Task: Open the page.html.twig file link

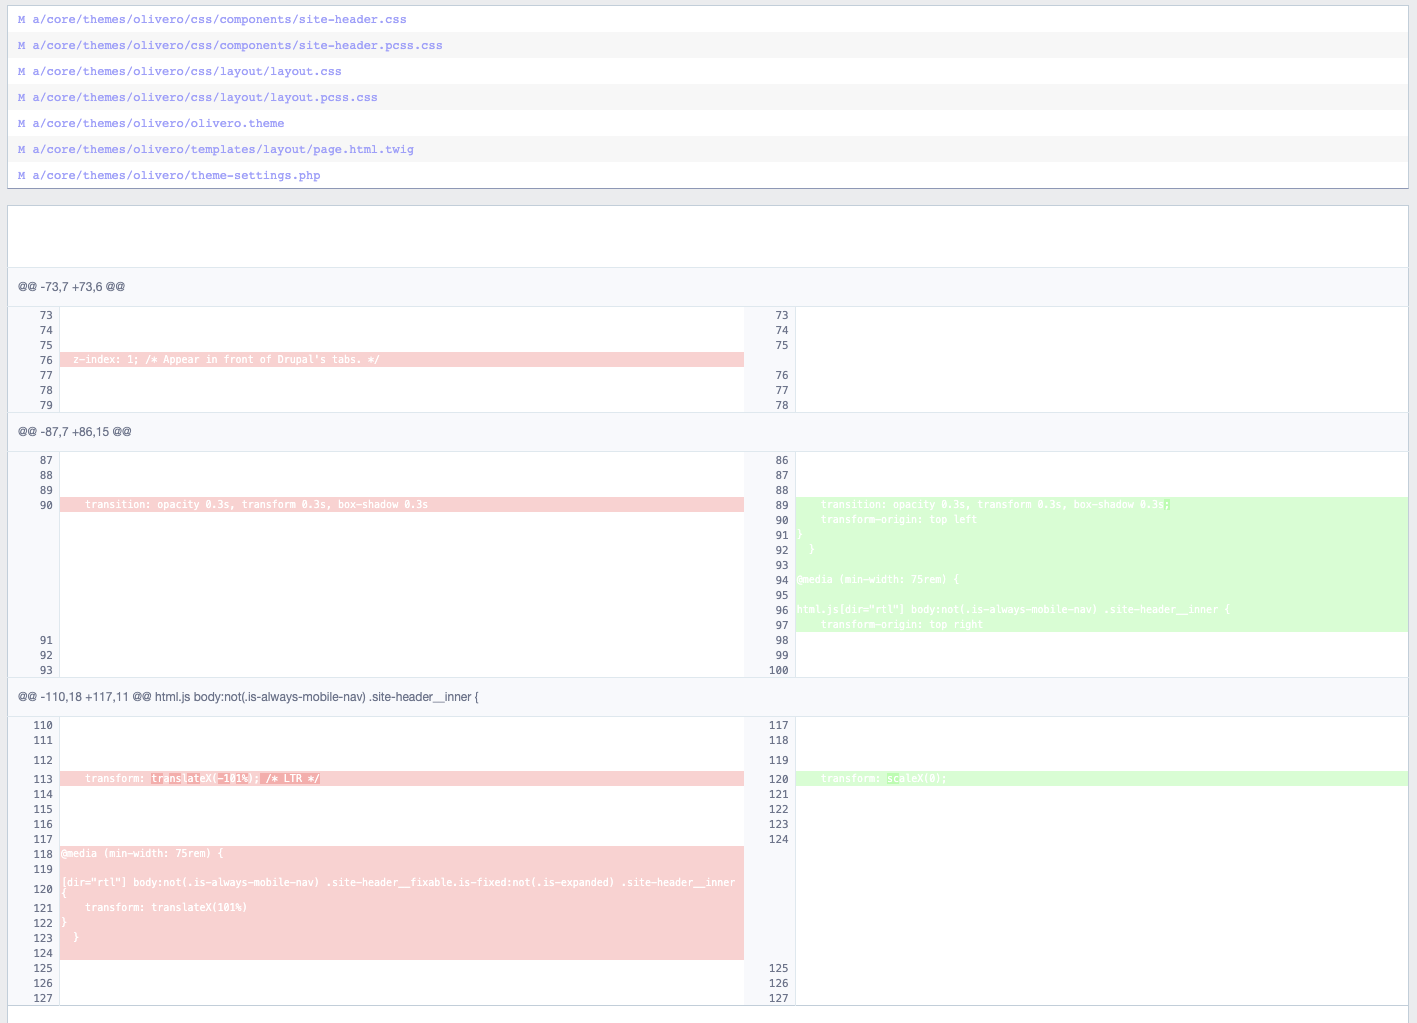Action: click(223, 149)
